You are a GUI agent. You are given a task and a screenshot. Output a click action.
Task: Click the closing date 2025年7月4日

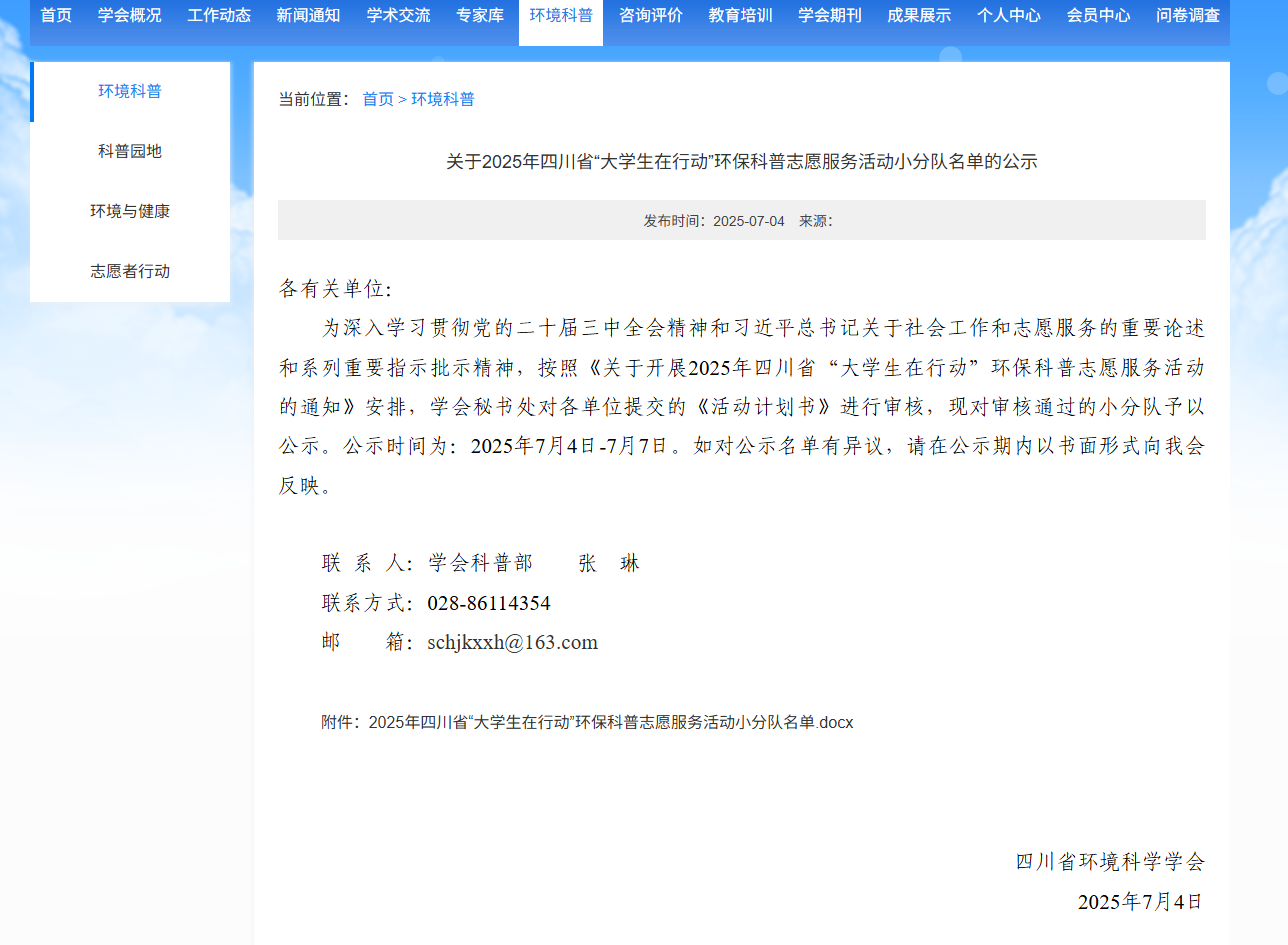(1141, 902)
